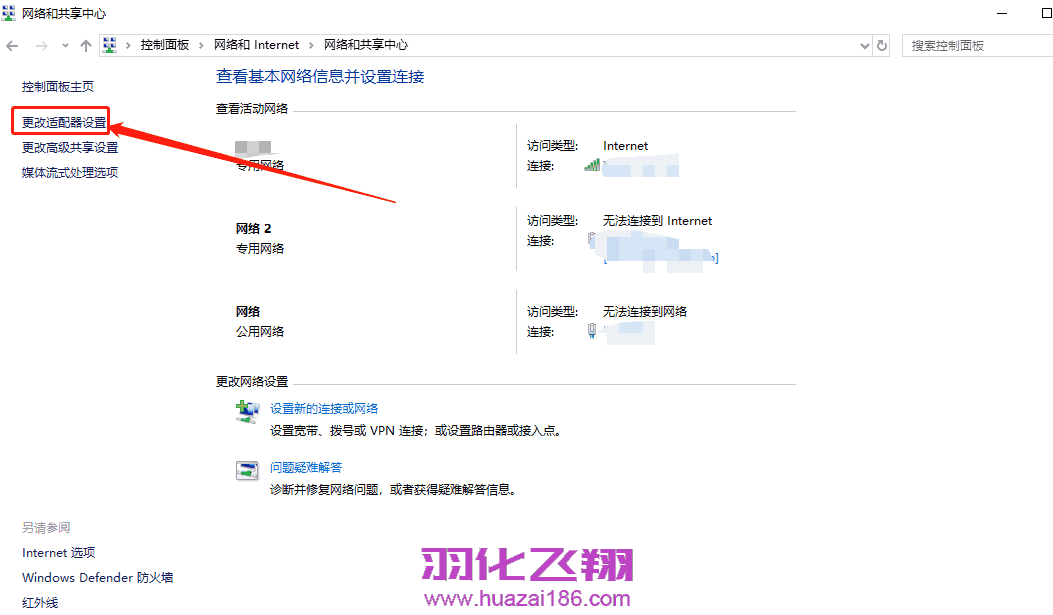This screenshot has width=1053, height=615.
Task: Expand chevron after 网络和 Internet breadcrumb
Action: pyautogui.click(x=311, y=46)
